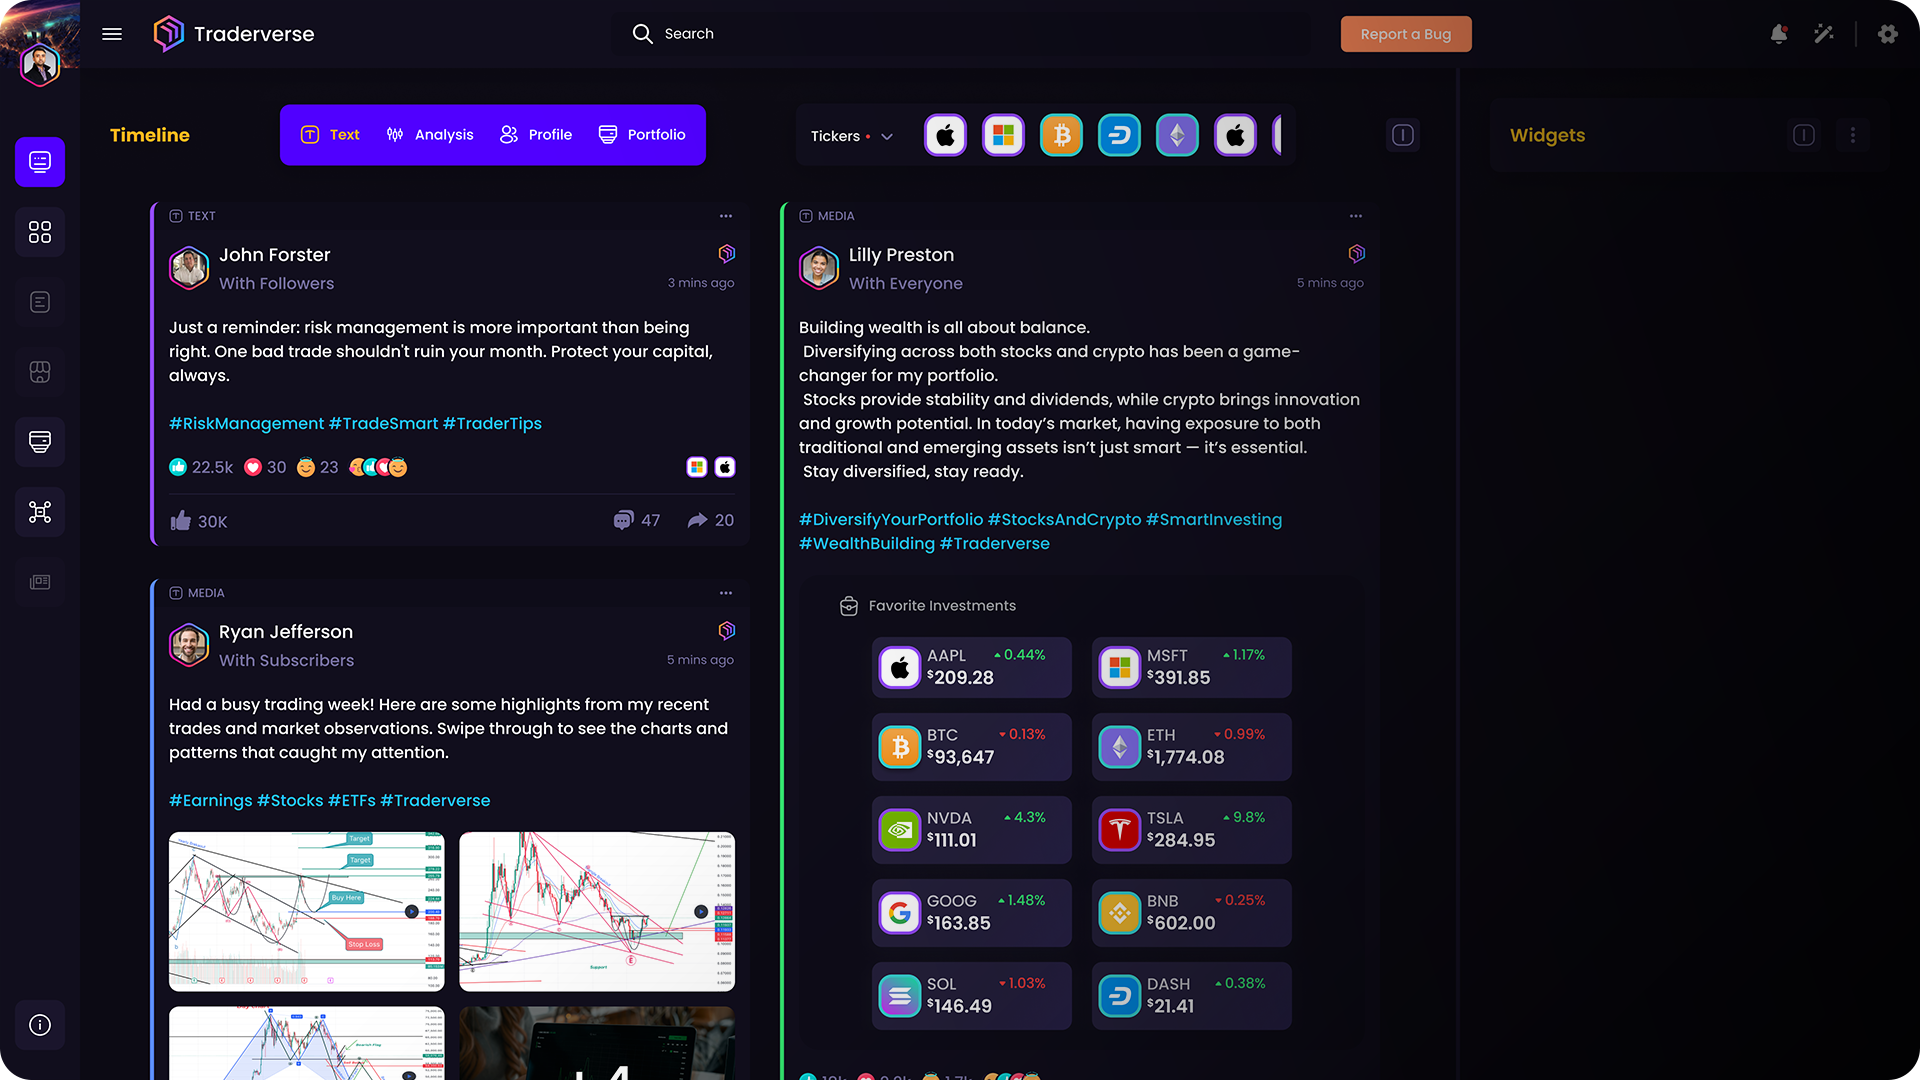This screenshot has width=1920, height=1080.
Task: Toggle the Timeline panel layout button
Action: (x=1403, y=135)
